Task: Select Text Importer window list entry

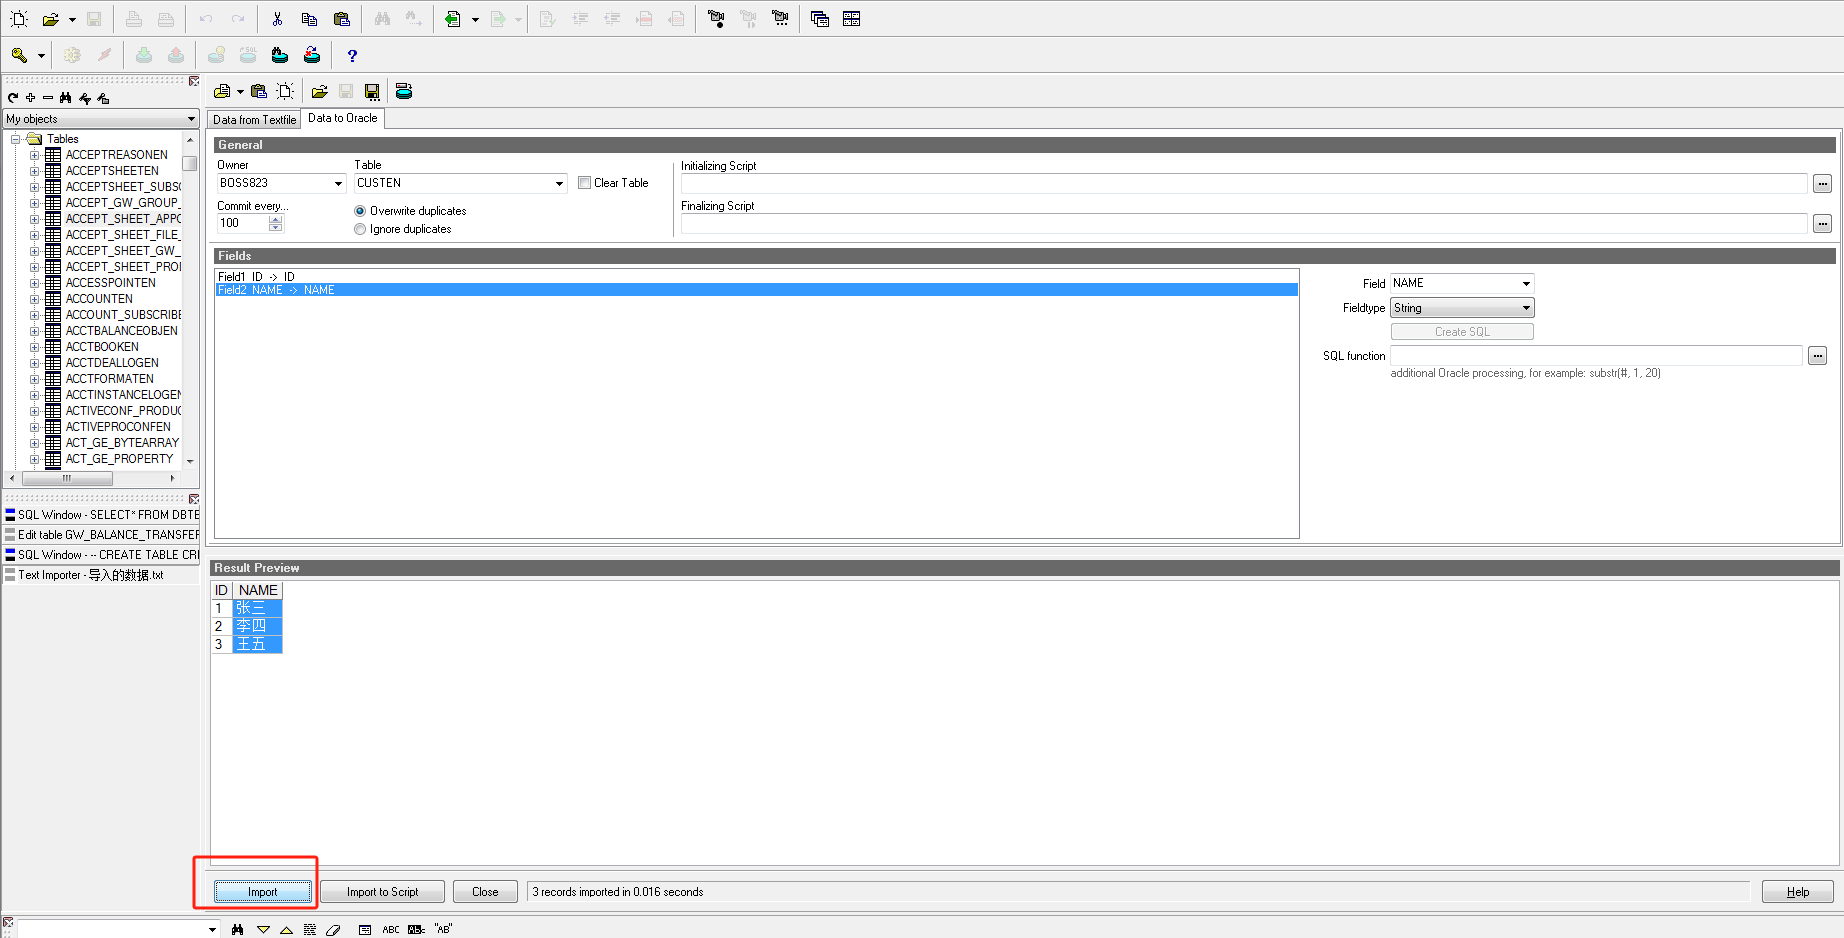Action: [x=102, y=575]
